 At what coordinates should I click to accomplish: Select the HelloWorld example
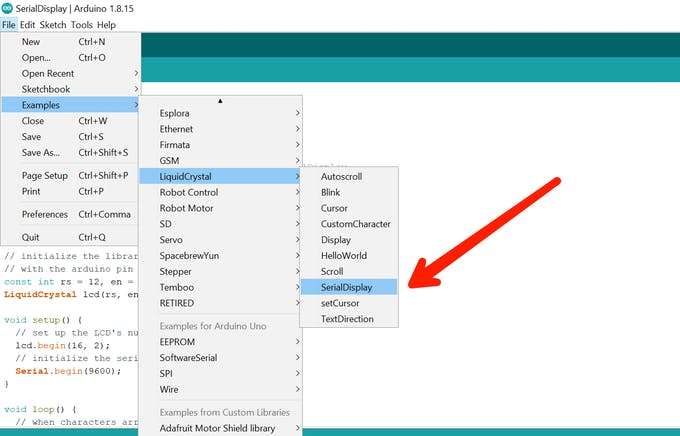coord(349,256)
